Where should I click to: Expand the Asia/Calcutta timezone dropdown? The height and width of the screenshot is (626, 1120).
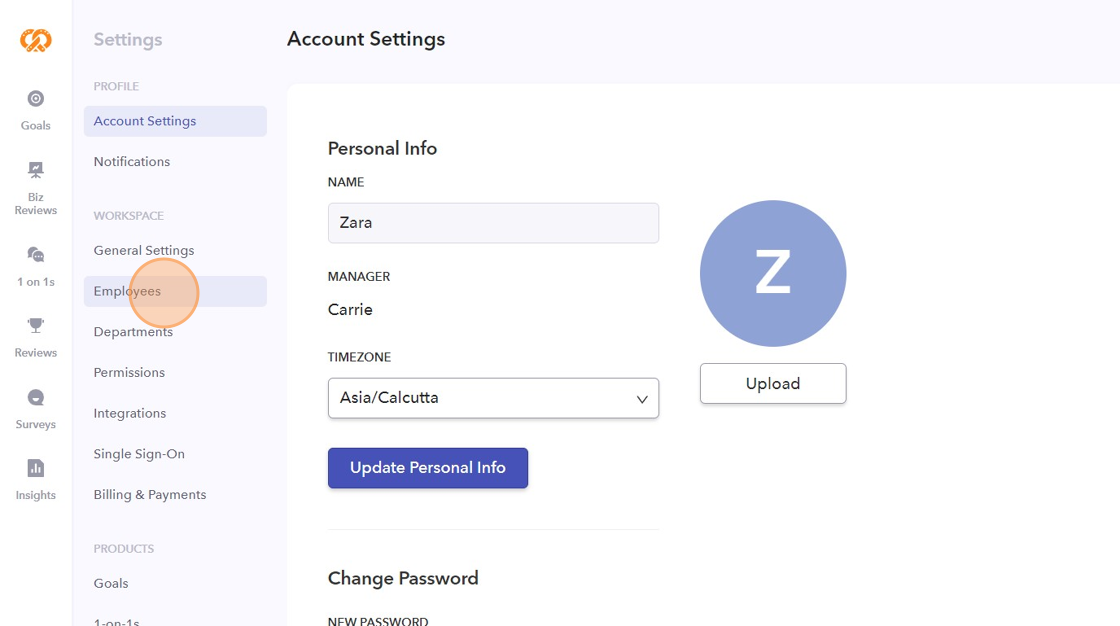tap(493, 398)
